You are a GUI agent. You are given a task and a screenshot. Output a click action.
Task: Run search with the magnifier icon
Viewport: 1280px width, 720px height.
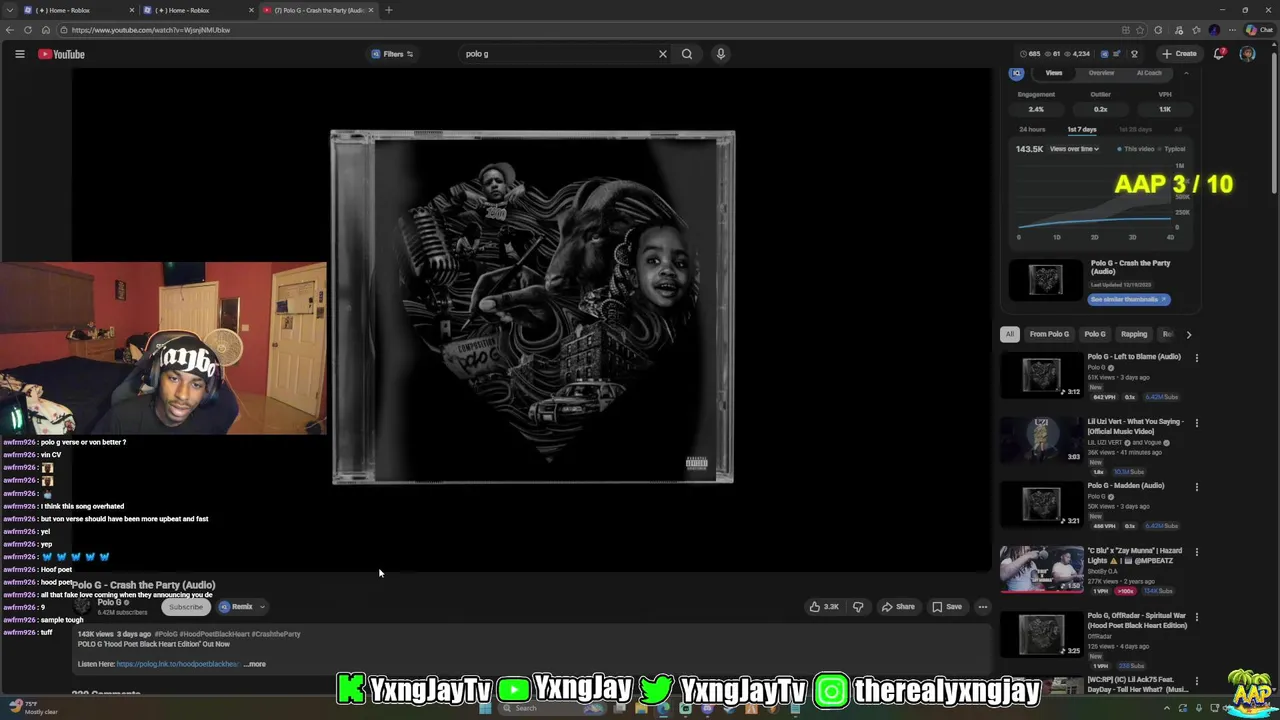[687, 54]
